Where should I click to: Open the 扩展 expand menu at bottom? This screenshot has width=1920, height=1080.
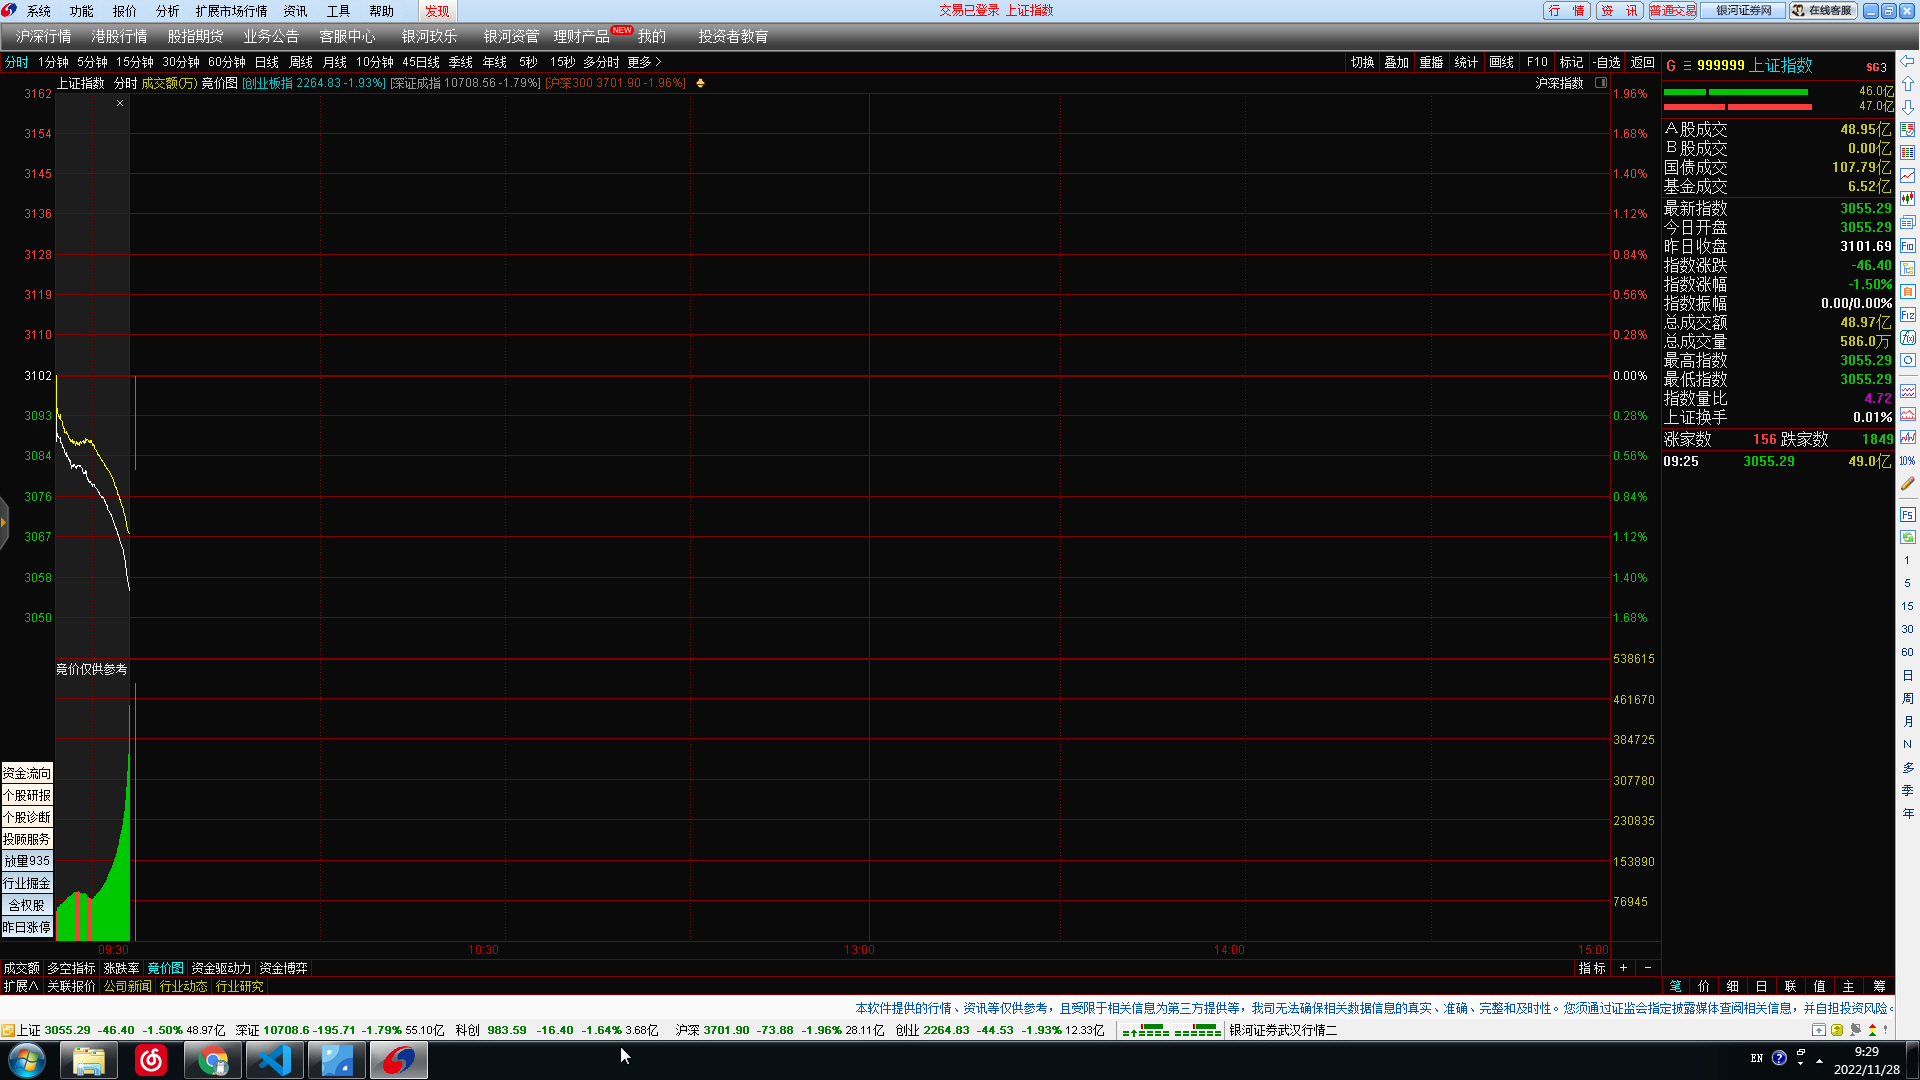tap(20, 986)
